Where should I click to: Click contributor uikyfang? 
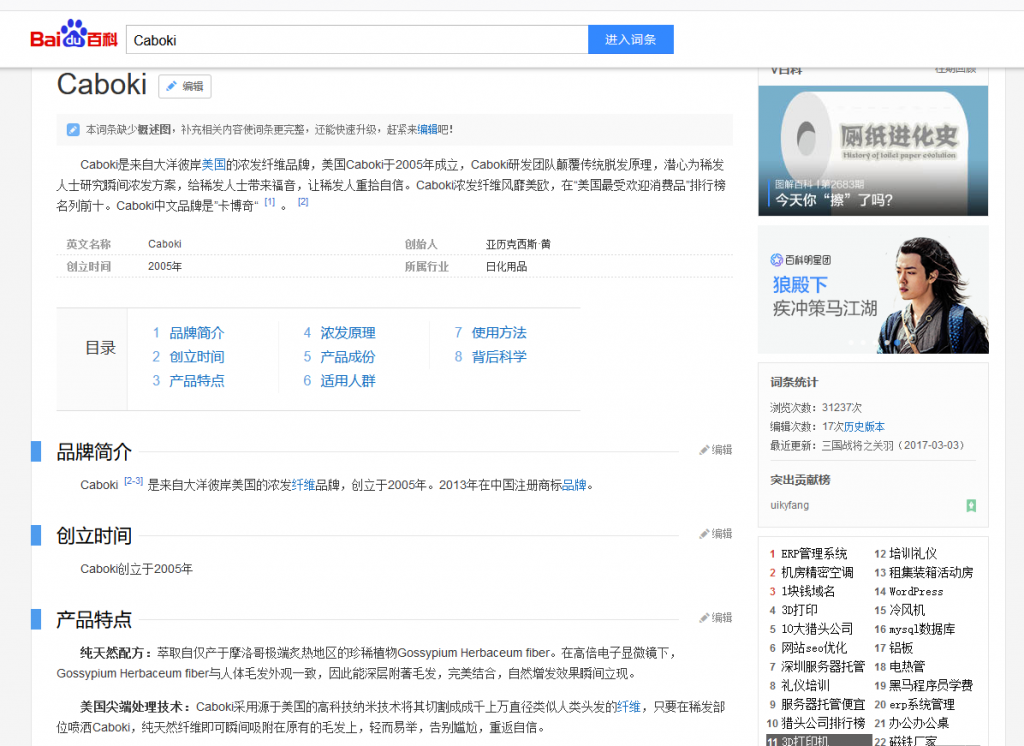(x=790, y=505)
